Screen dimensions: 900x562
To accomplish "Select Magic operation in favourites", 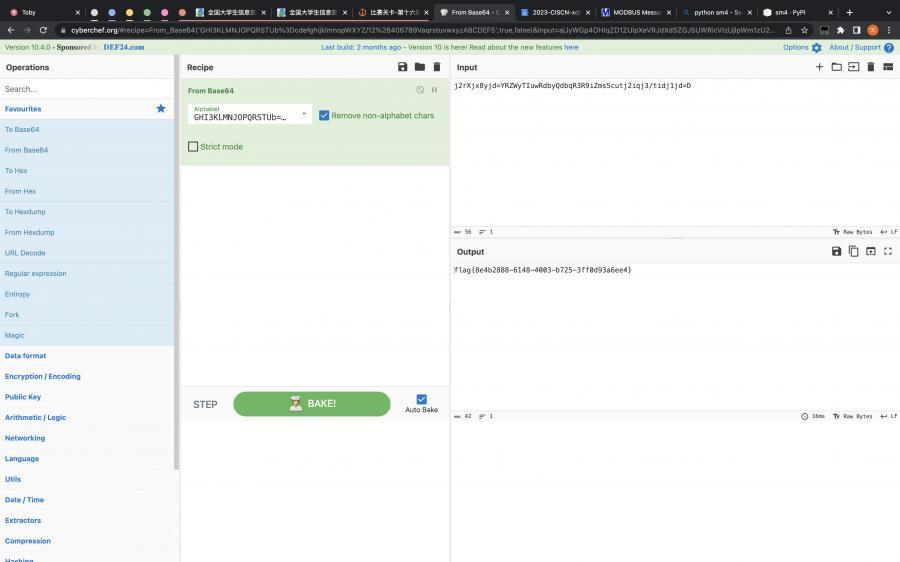I will pyautogui.click(x=87, y=335).
